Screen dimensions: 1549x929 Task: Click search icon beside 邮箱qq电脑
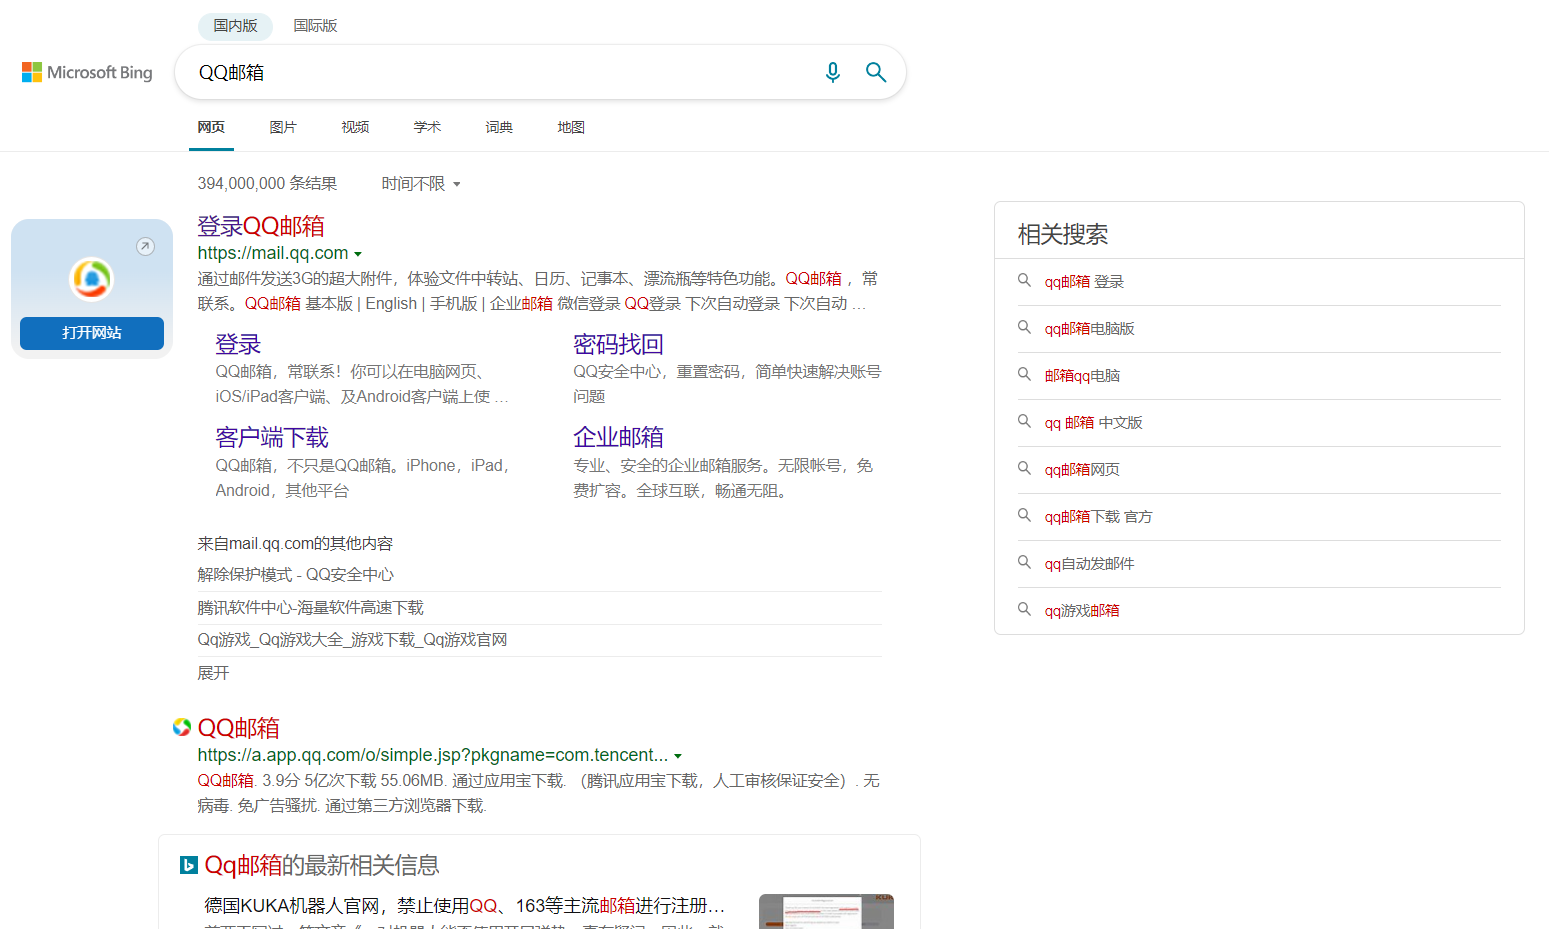tap(1024, 375)
